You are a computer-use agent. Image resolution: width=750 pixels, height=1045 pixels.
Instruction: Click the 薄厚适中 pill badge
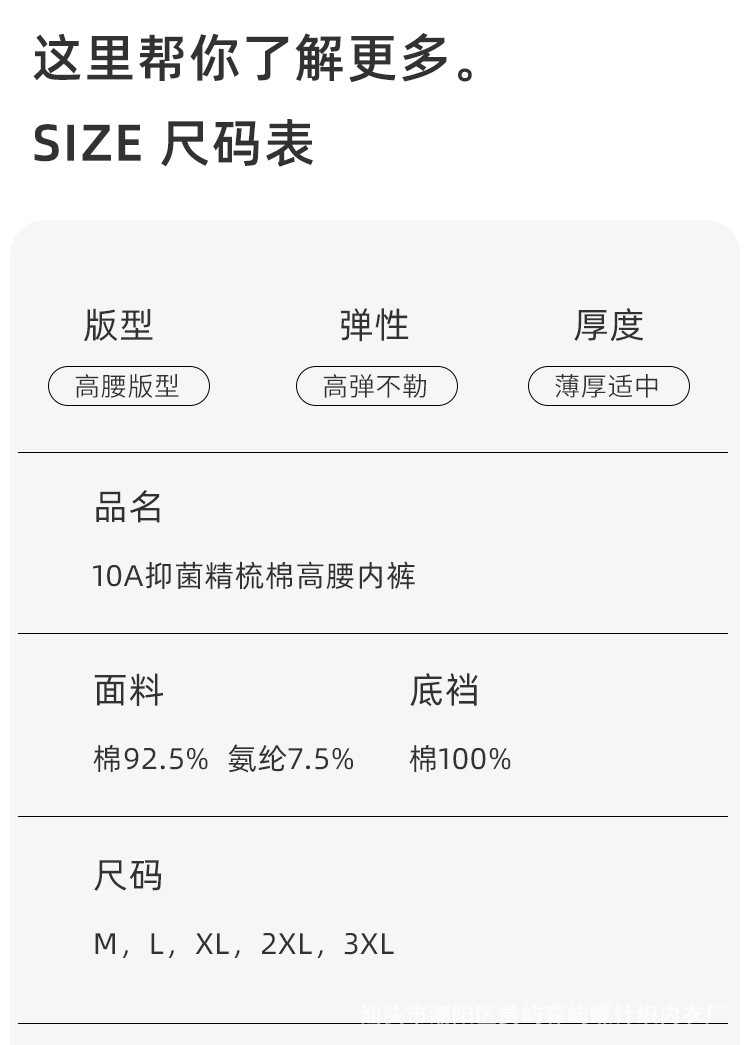tap(608, 386)
